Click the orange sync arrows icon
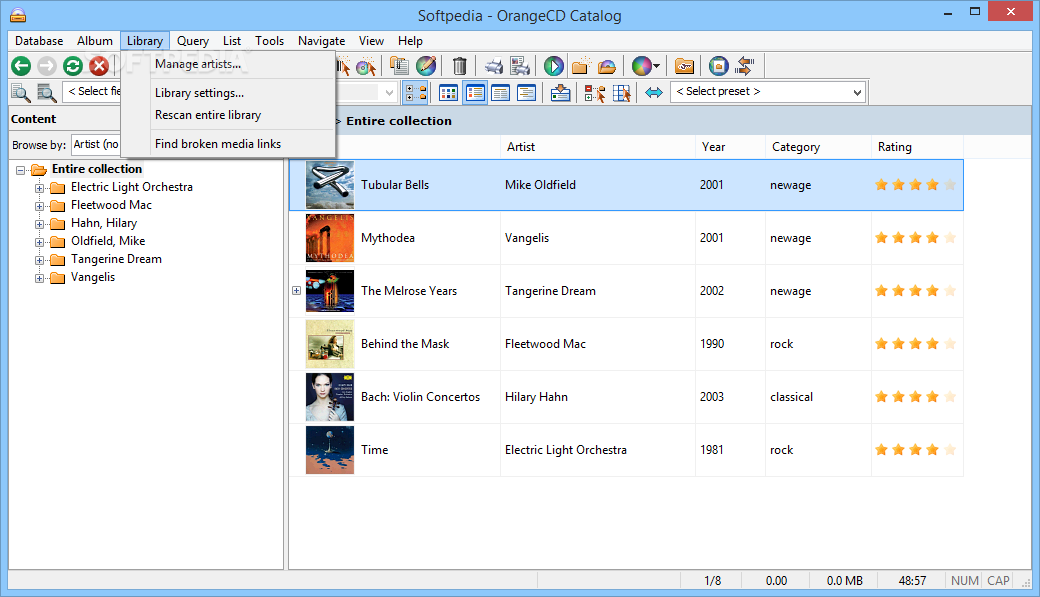This screenshot has width=1040, height=597. 746,66
